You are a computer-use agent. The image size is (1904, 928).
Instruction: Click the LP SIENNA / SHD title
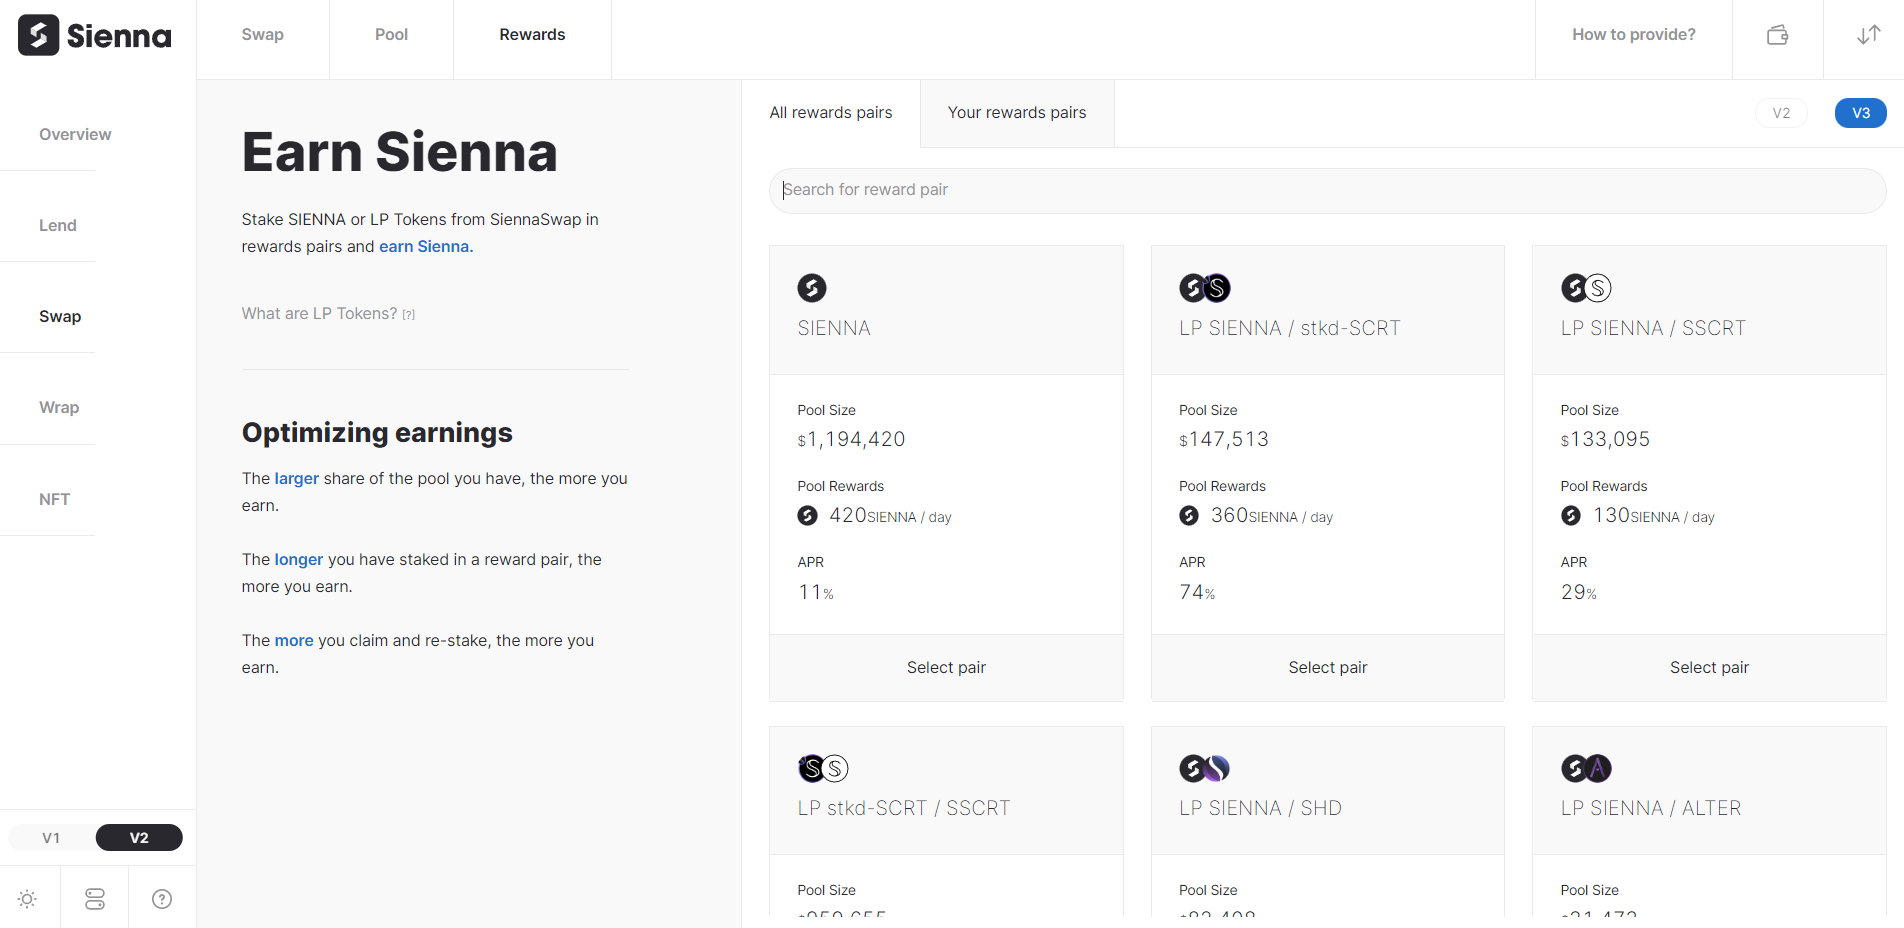pyautogui.click(x=1260, y=808)
